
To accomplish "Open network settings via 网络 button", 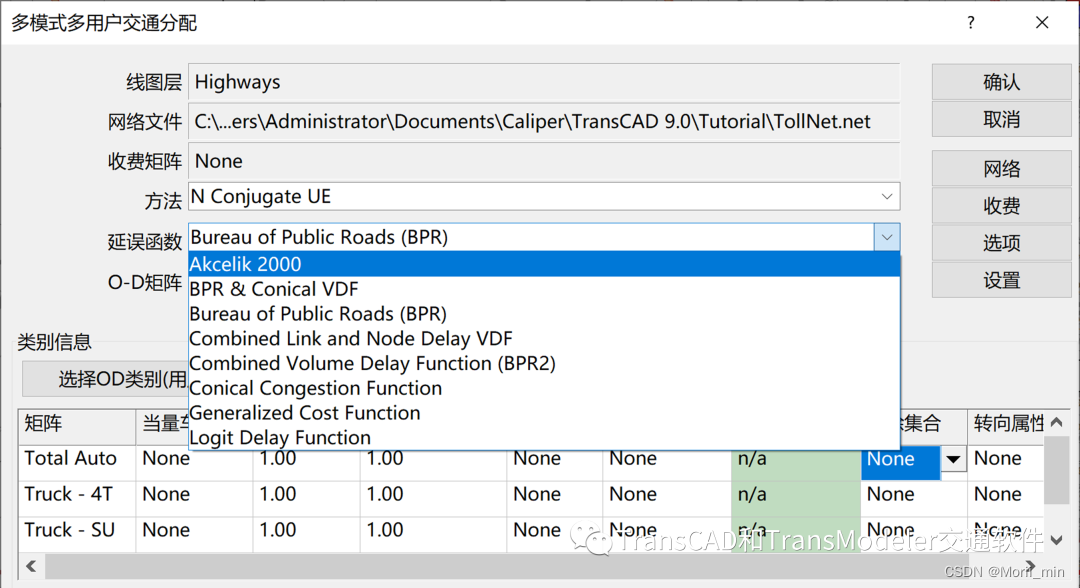I will pos(1000,168).
